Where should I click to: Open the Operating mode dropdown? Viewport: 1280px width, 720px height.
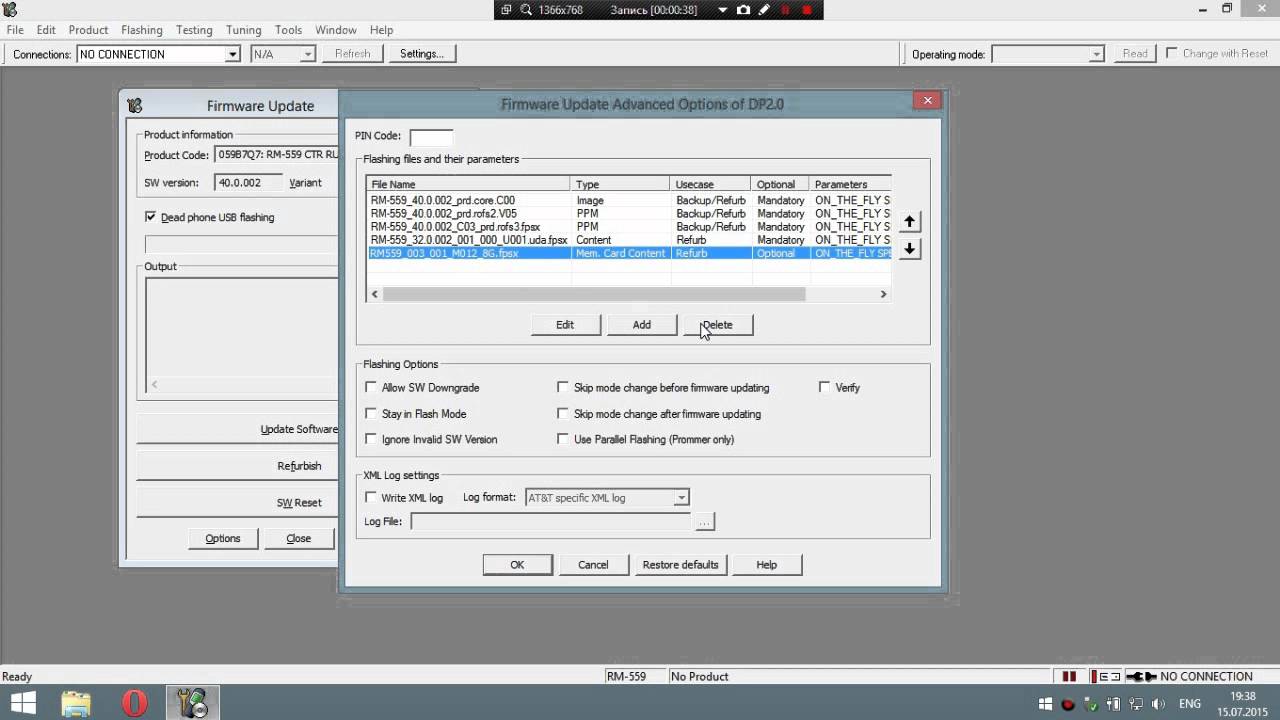tap(1096, 54)
